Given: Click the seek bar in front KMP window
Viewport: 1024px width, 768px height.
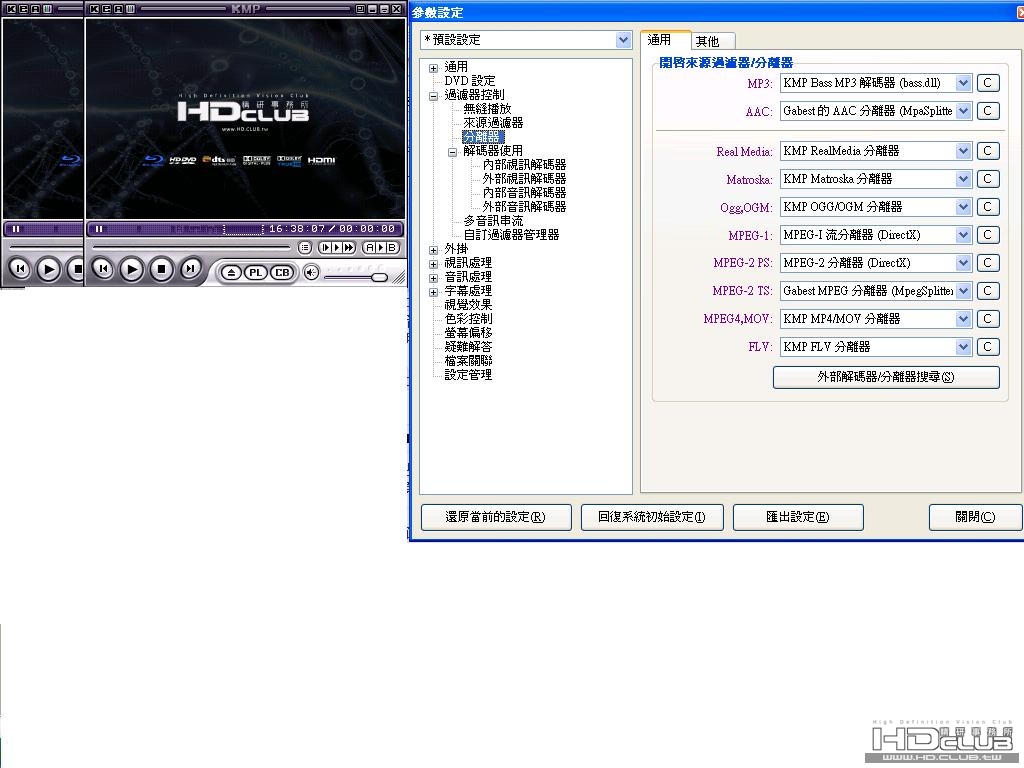Looking at the screenshot, I should 191,248.
